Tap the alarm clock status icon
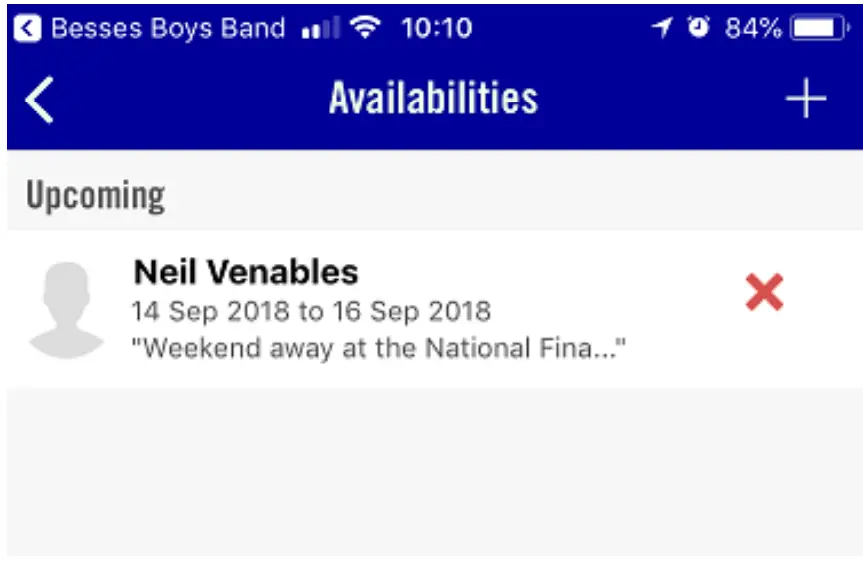 [x=698, y=28]
